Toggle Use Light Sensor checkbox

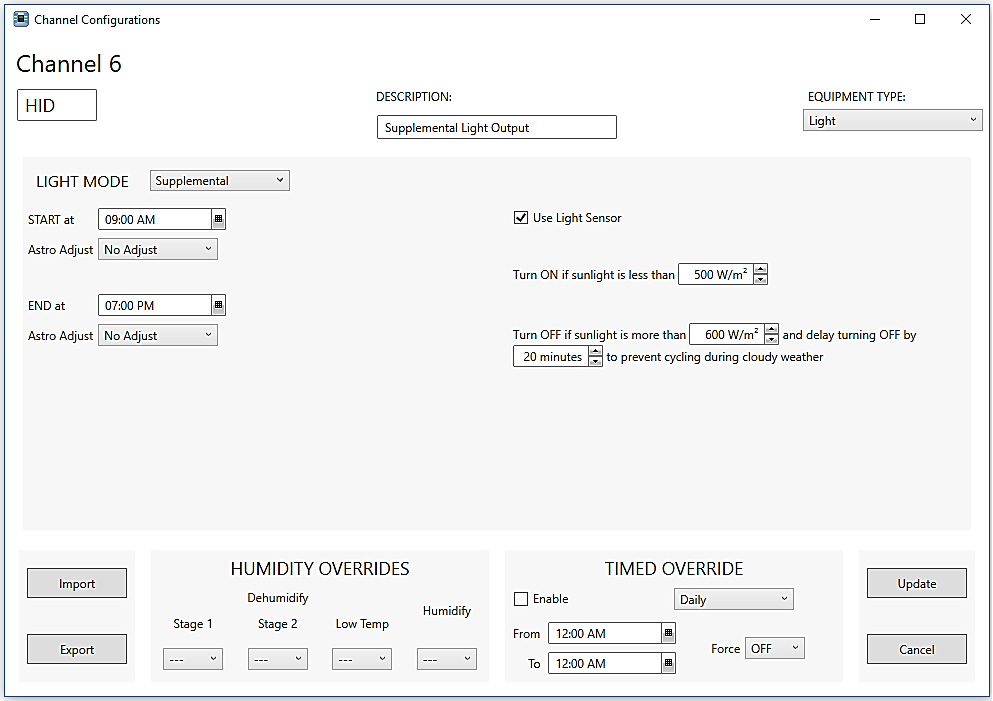521,218
